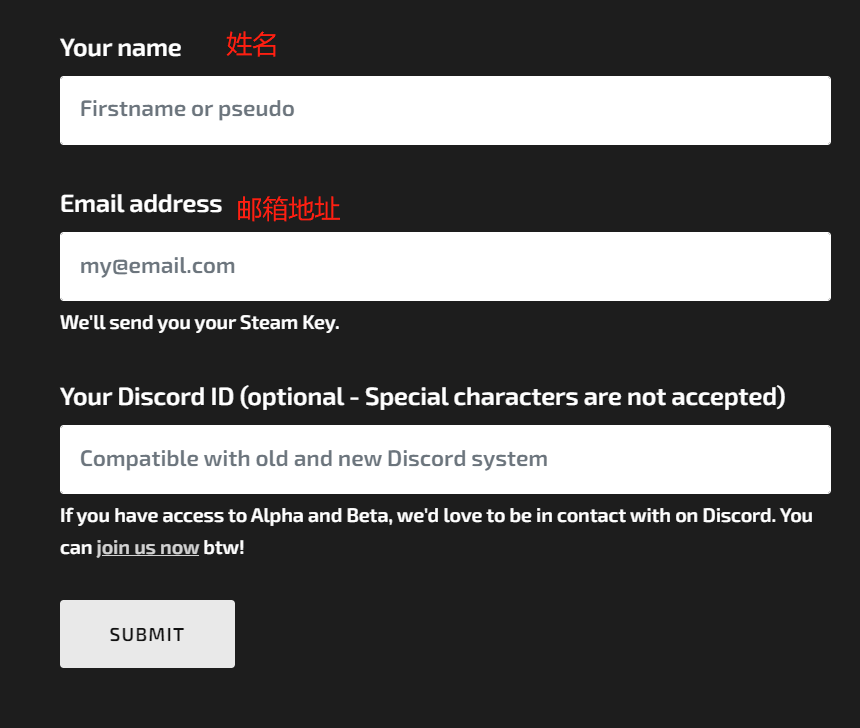Click the "Your Discord ID" label text
This screenshot has height=728, width=860.
147,397
